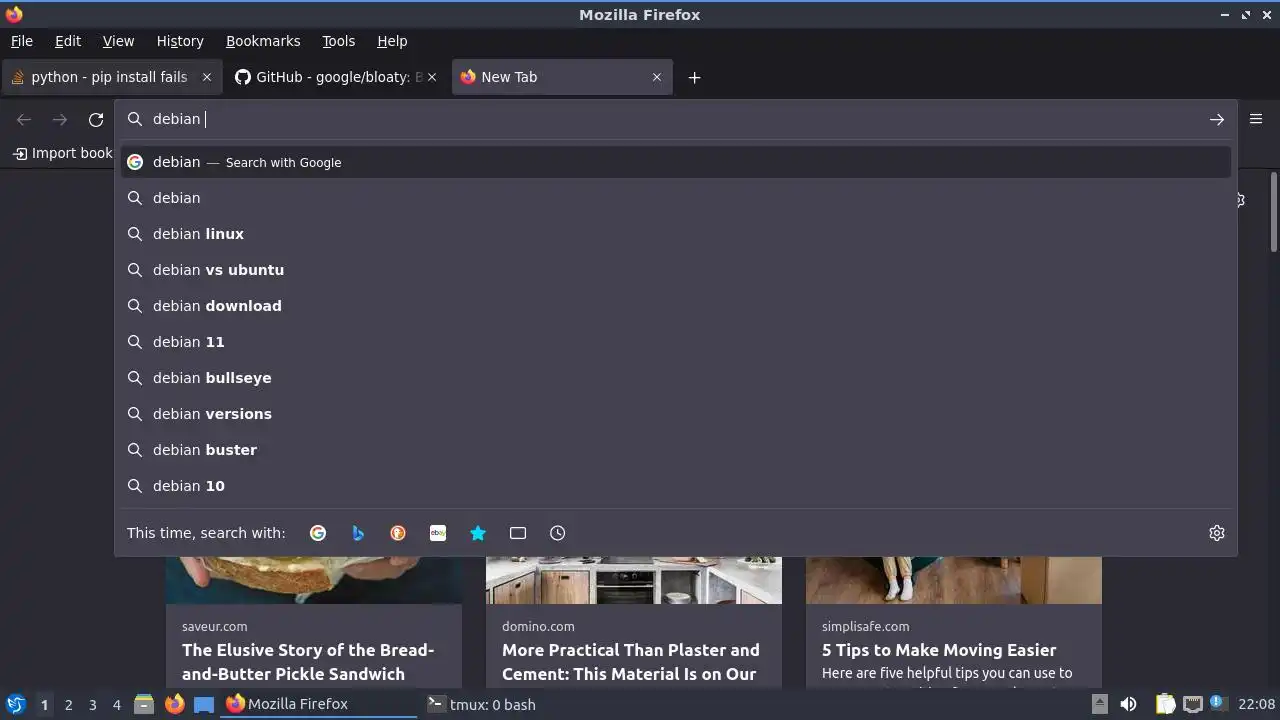Open the History menu
The height and width of the screenshot is (720, 1280).
point(180,41)
